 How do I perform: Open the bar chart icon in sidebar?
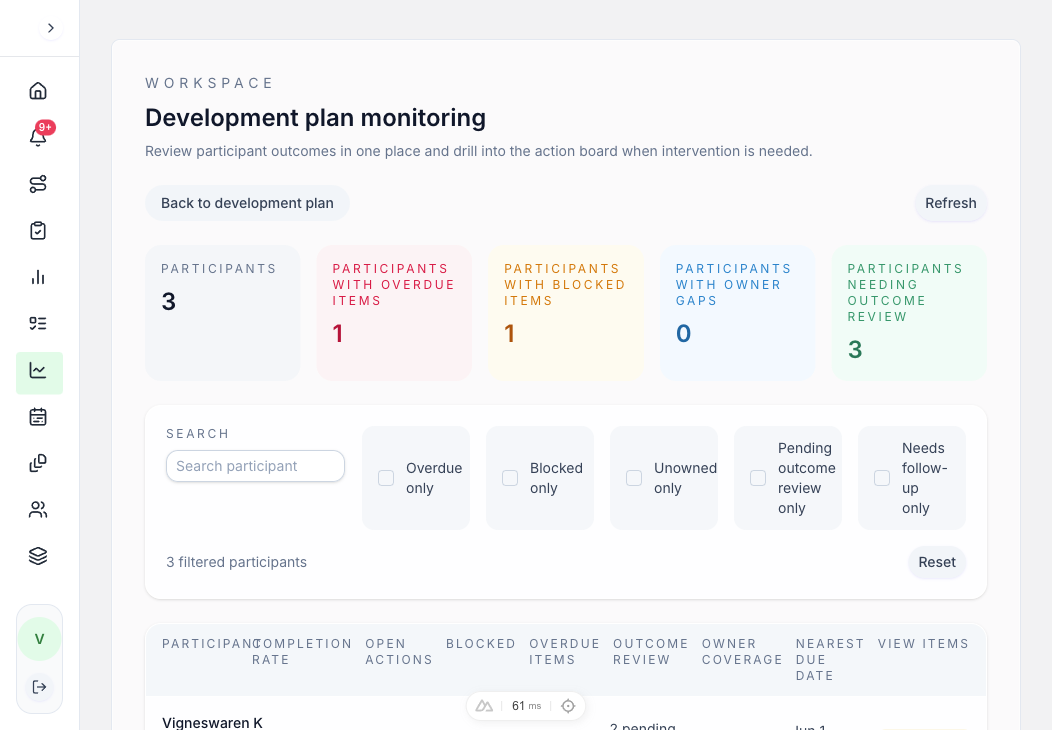[38, 277]
